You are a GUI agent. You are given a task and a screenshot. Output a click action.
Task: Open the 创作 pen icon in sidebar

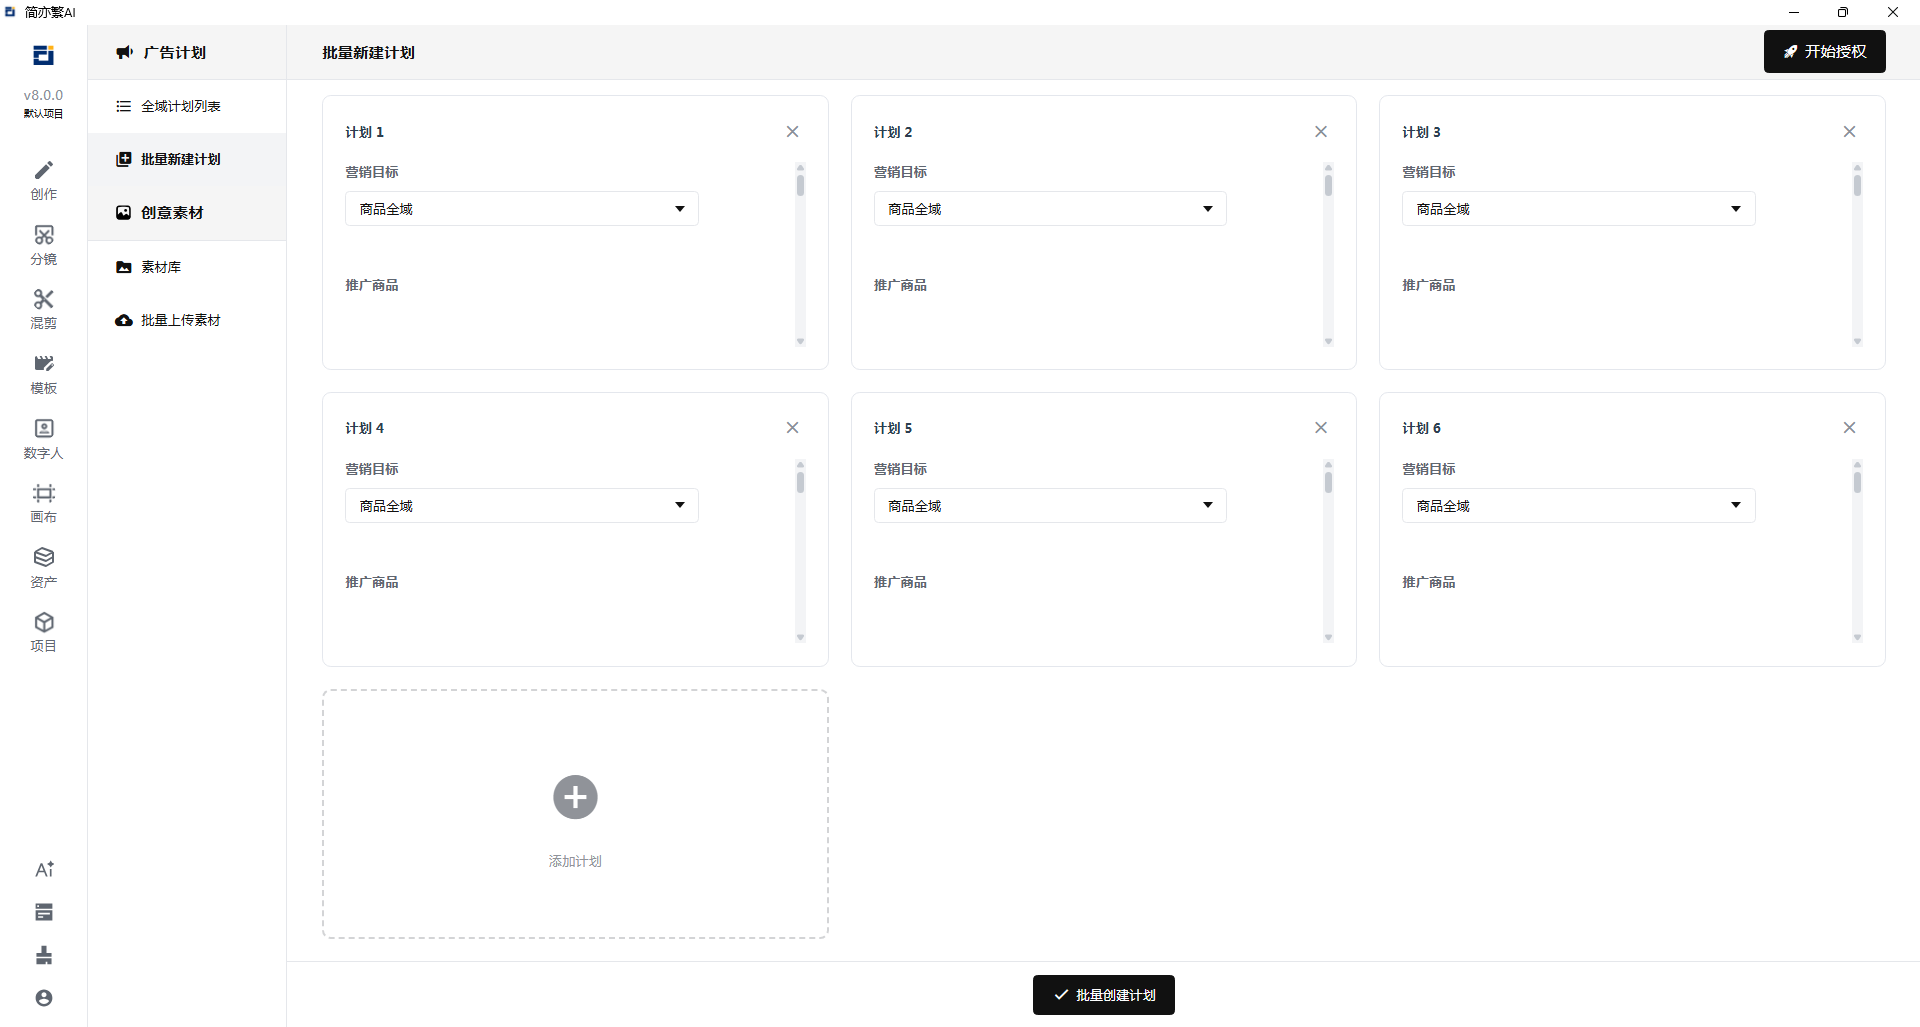(43, 171)
